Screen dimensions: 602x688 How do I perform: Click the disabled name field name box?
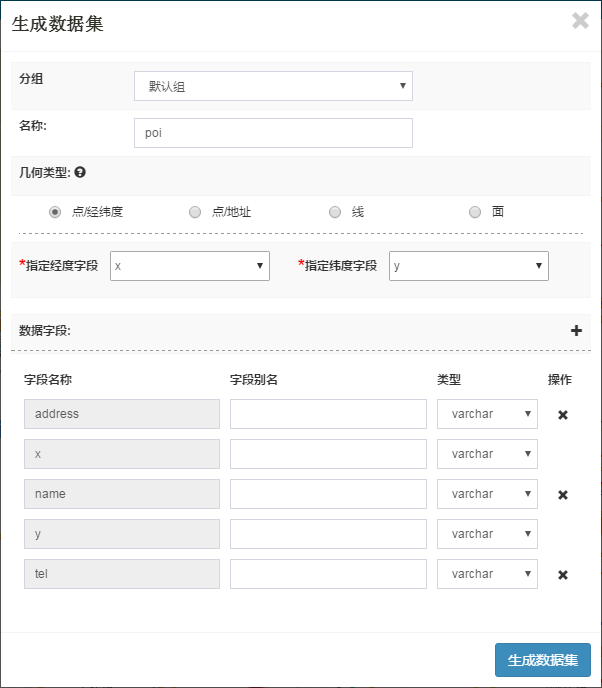[122, 494]
